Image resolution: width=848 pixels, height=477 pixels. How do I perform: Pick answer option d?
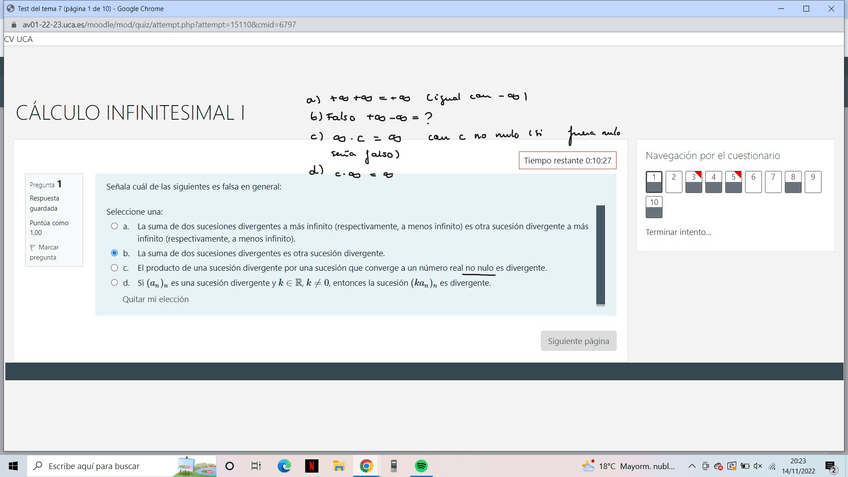[x=114, y=283]
